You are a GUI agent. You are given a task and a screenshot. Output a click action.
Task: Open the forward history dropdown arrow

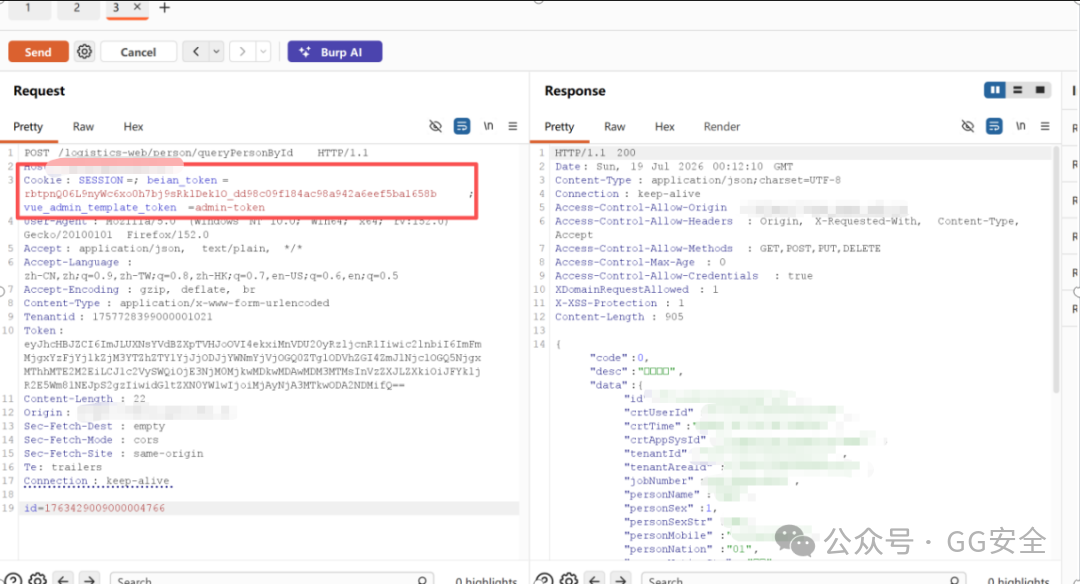pos(263,52)
